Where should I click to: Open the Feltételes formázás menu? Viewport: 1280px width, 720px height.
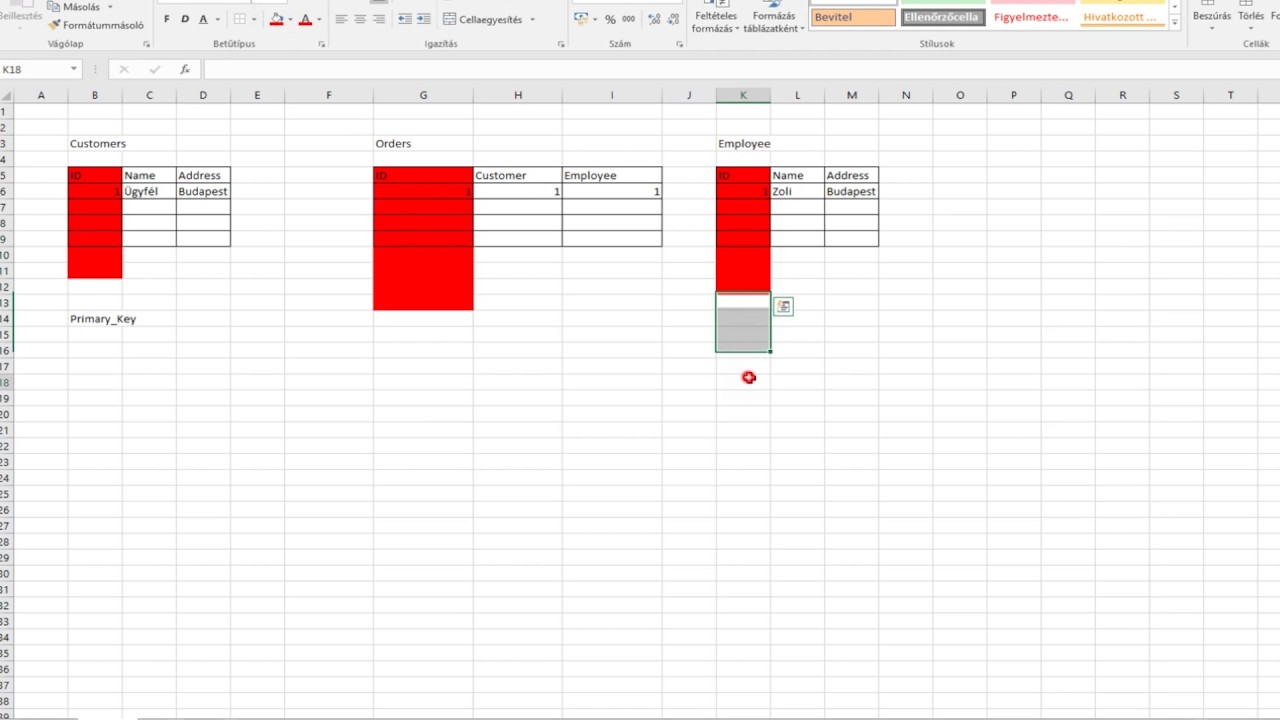click(715, 17)
